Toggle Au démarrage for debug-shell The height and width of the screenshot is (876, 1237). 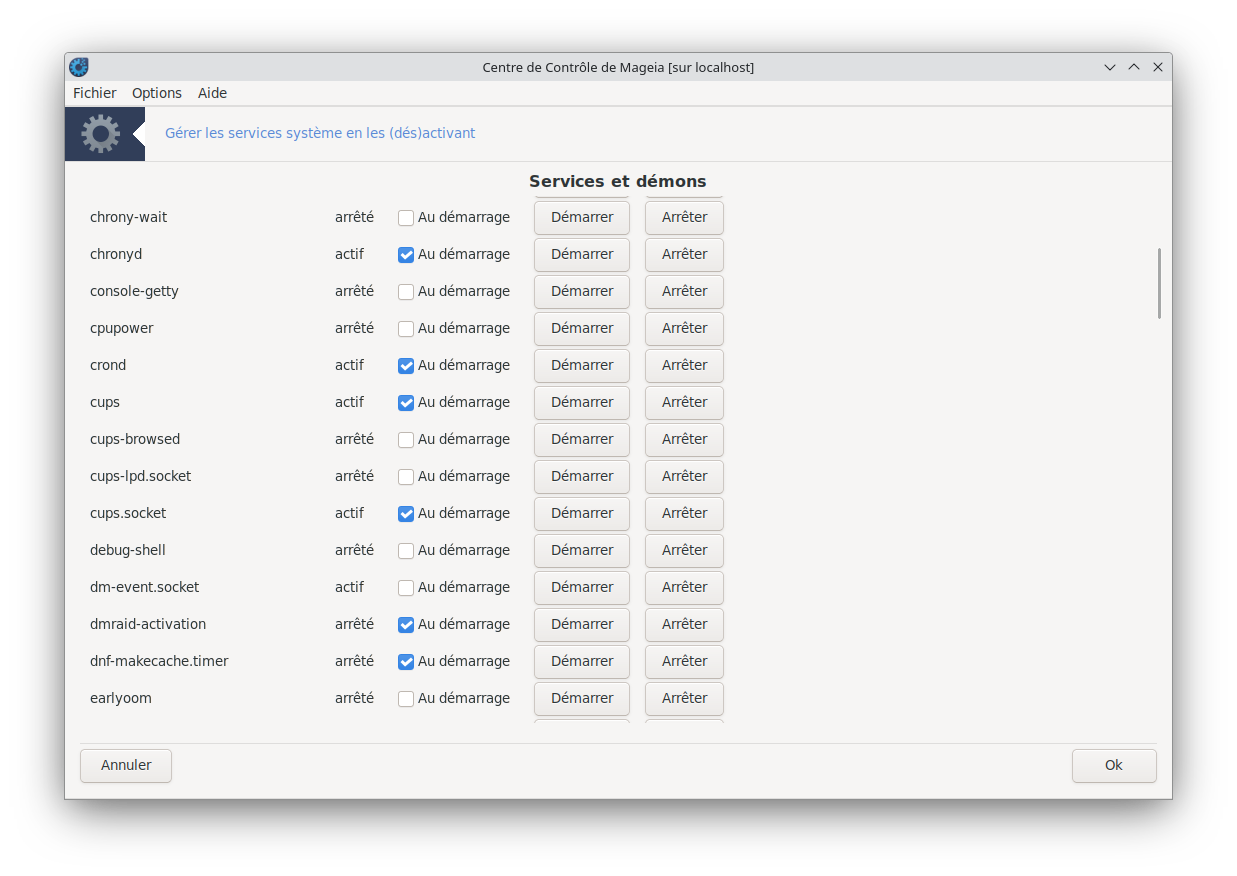coord(406,551)
